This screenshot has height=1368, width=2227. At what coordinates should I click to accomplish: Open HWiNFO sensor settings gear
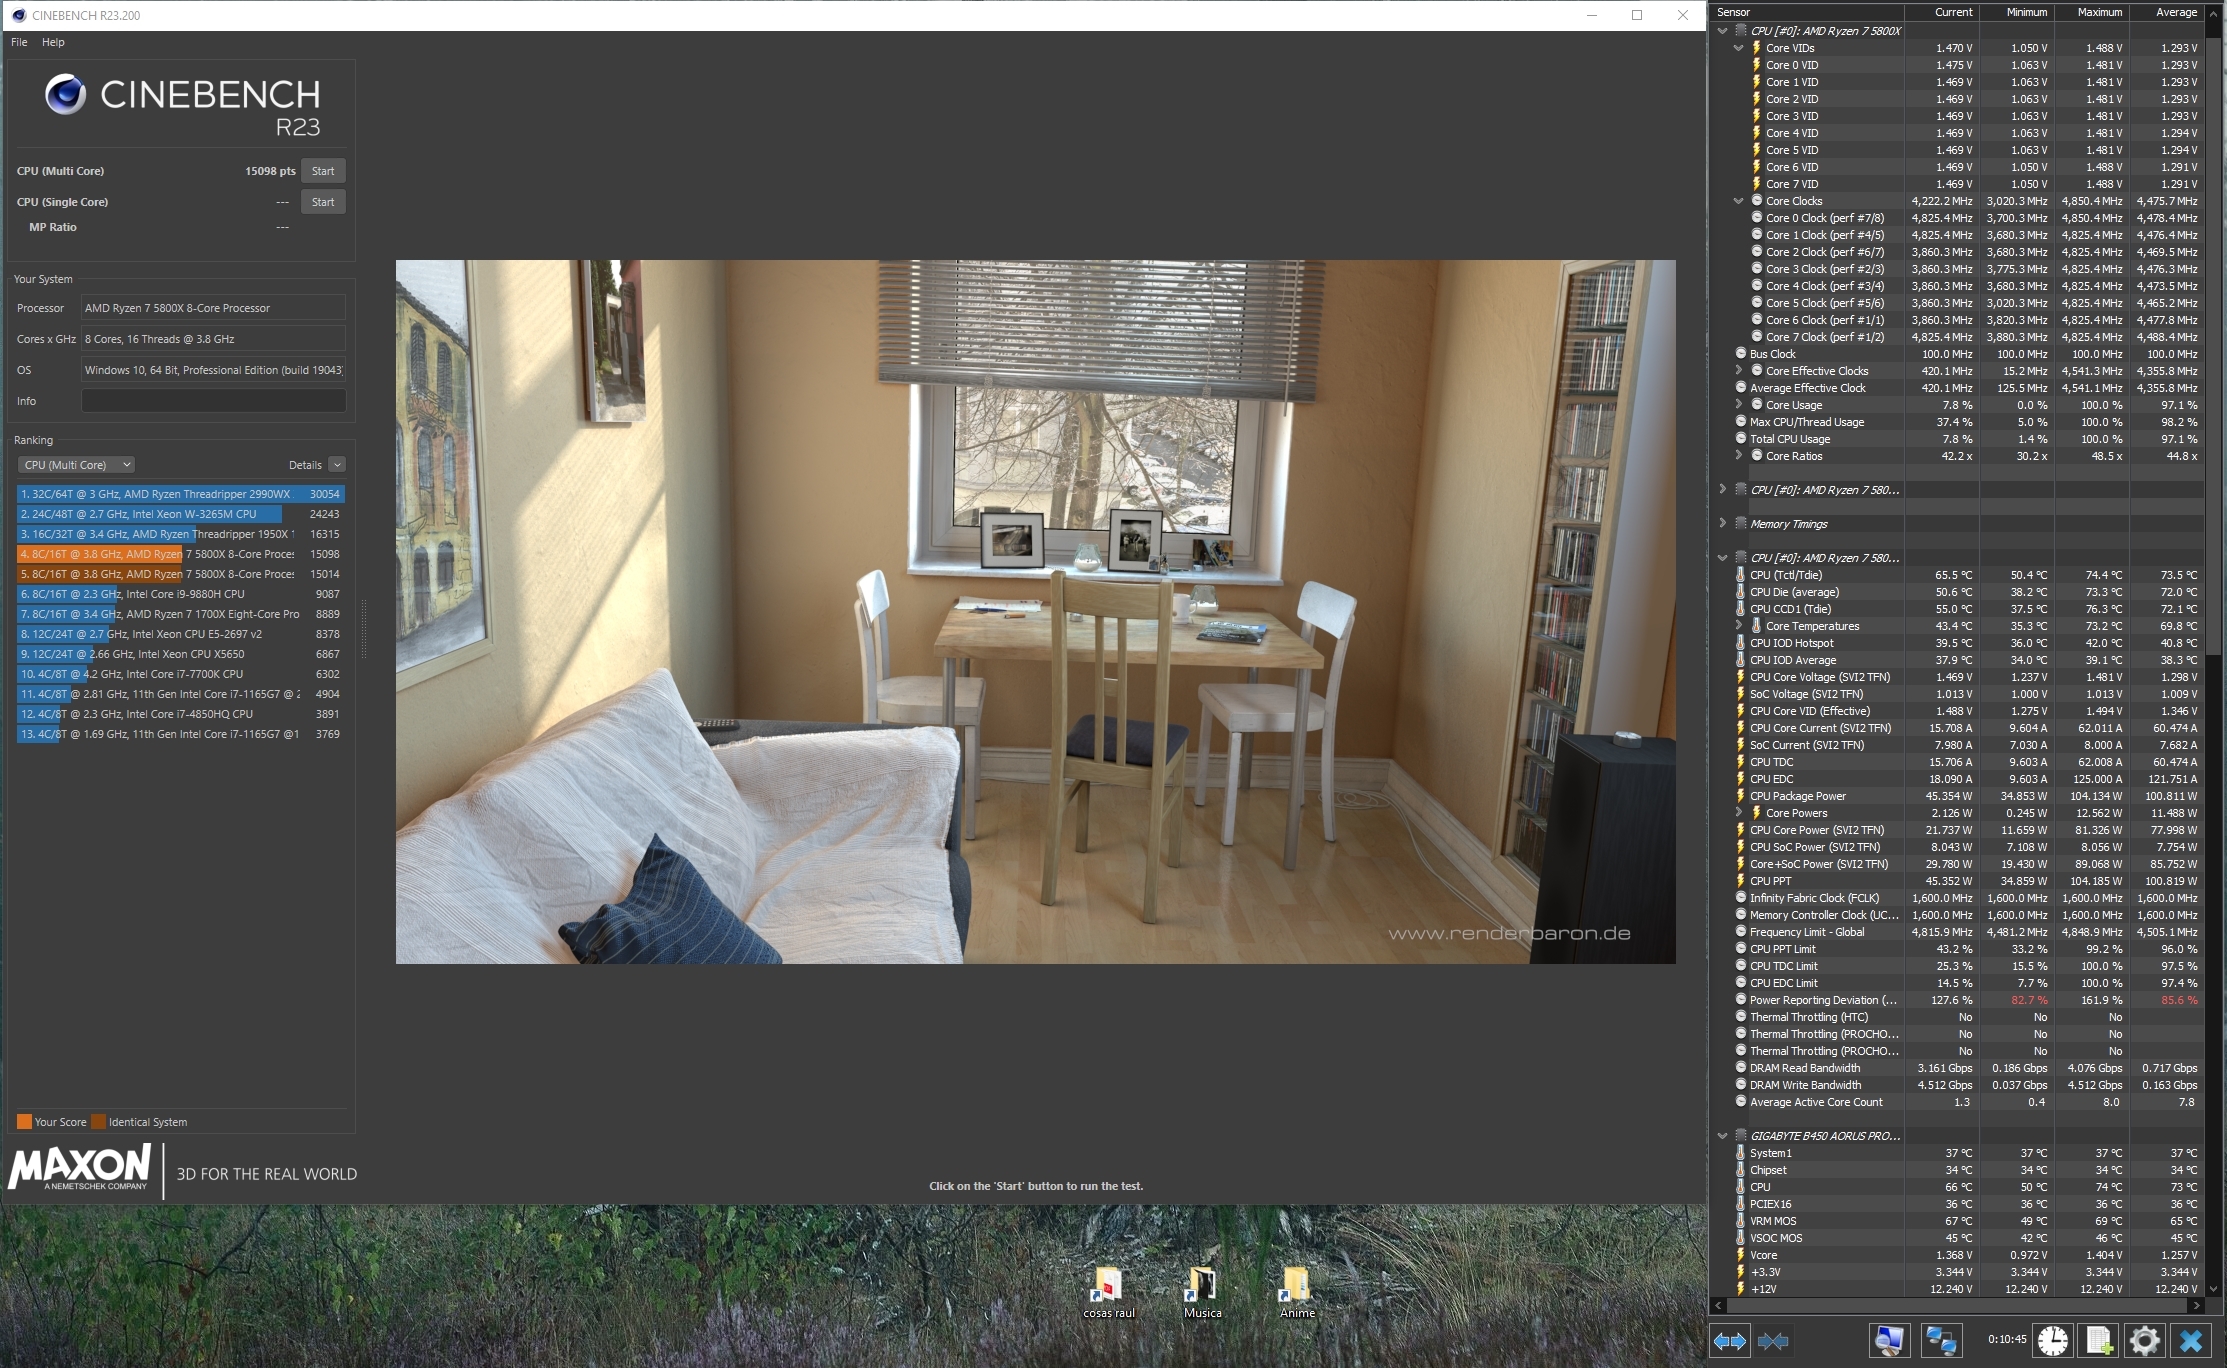[2144, 1340]
